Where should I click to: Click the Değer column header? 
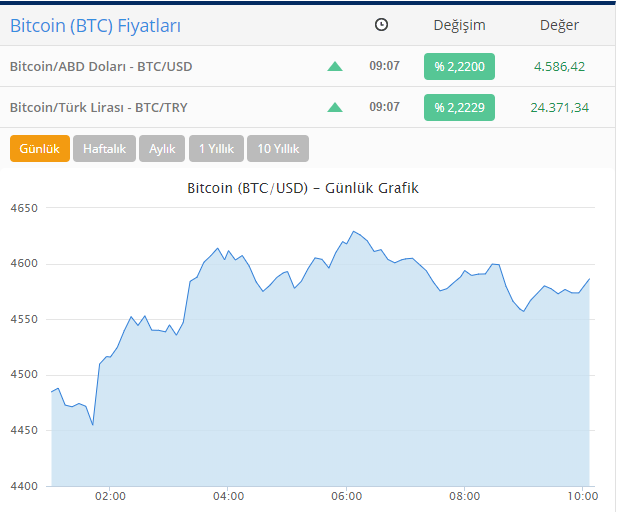559,26
